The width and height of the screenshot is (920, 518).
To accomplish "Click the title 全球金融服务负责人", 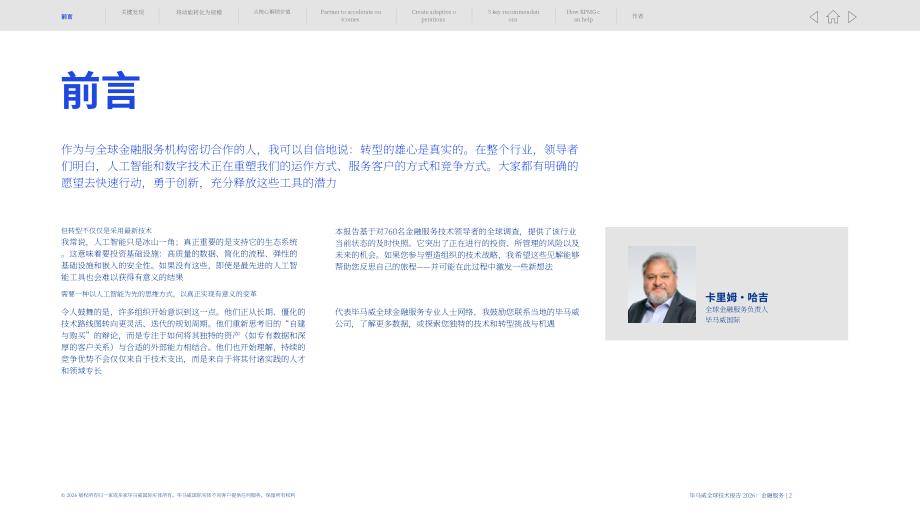I will (x=736, y=310).
